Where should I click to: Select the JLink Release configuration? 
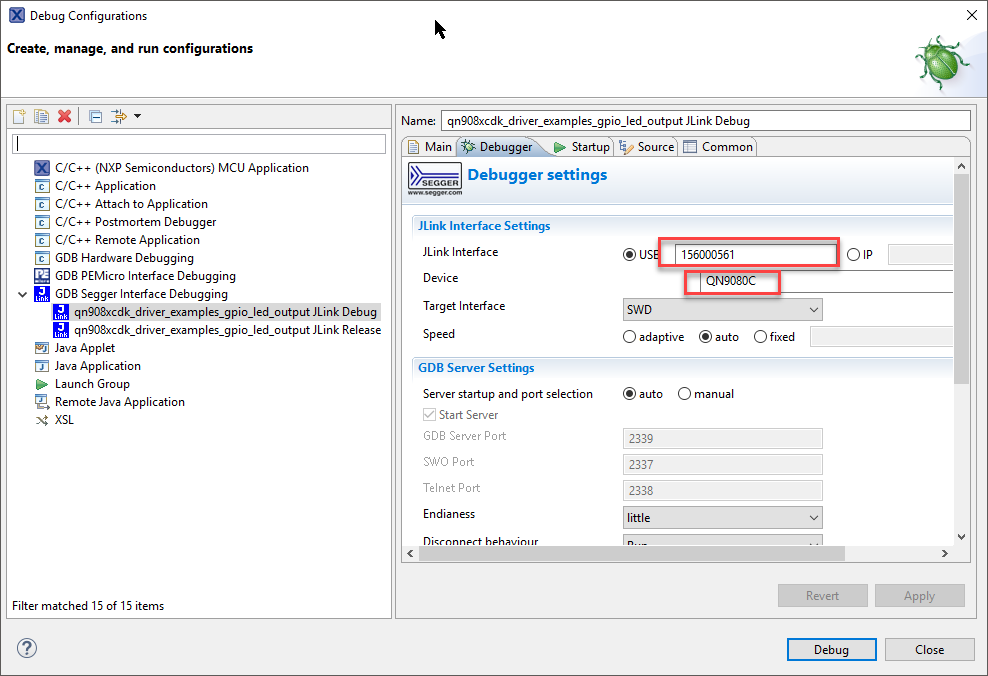coord(227,330)
